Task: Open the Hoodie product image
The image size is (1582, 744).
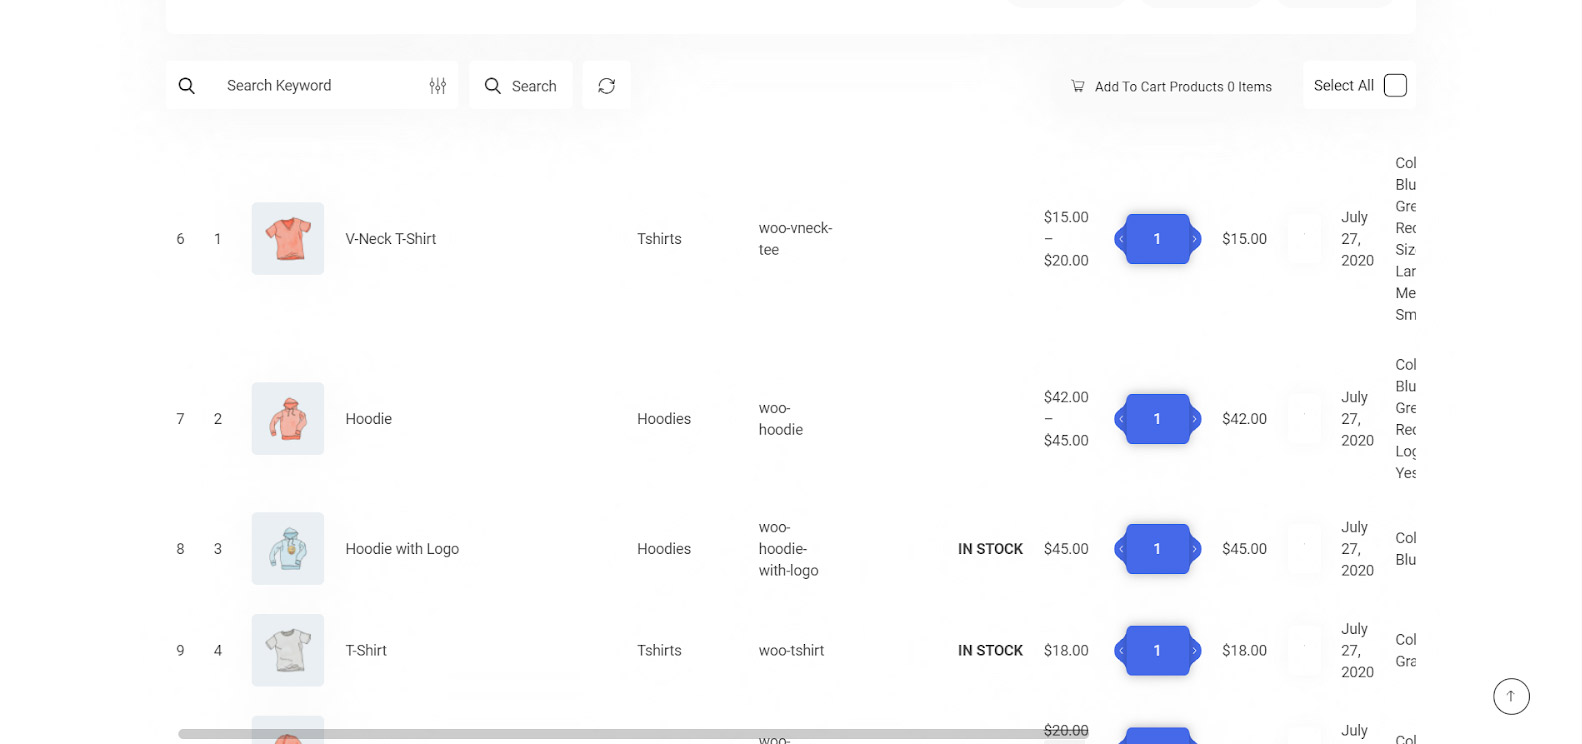Action: click(x=288, y=419)
